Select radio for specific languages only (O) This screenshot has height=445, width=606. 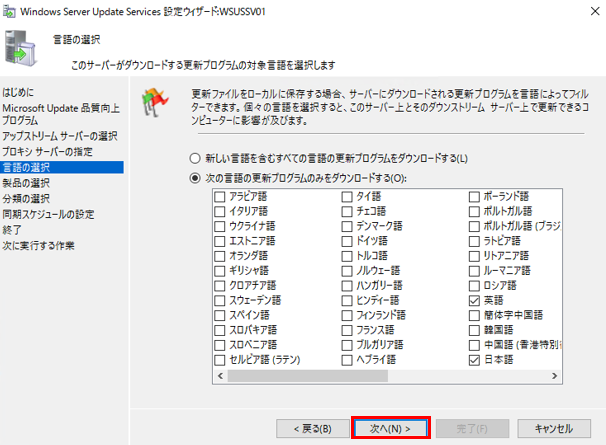[x=195, y=178]
